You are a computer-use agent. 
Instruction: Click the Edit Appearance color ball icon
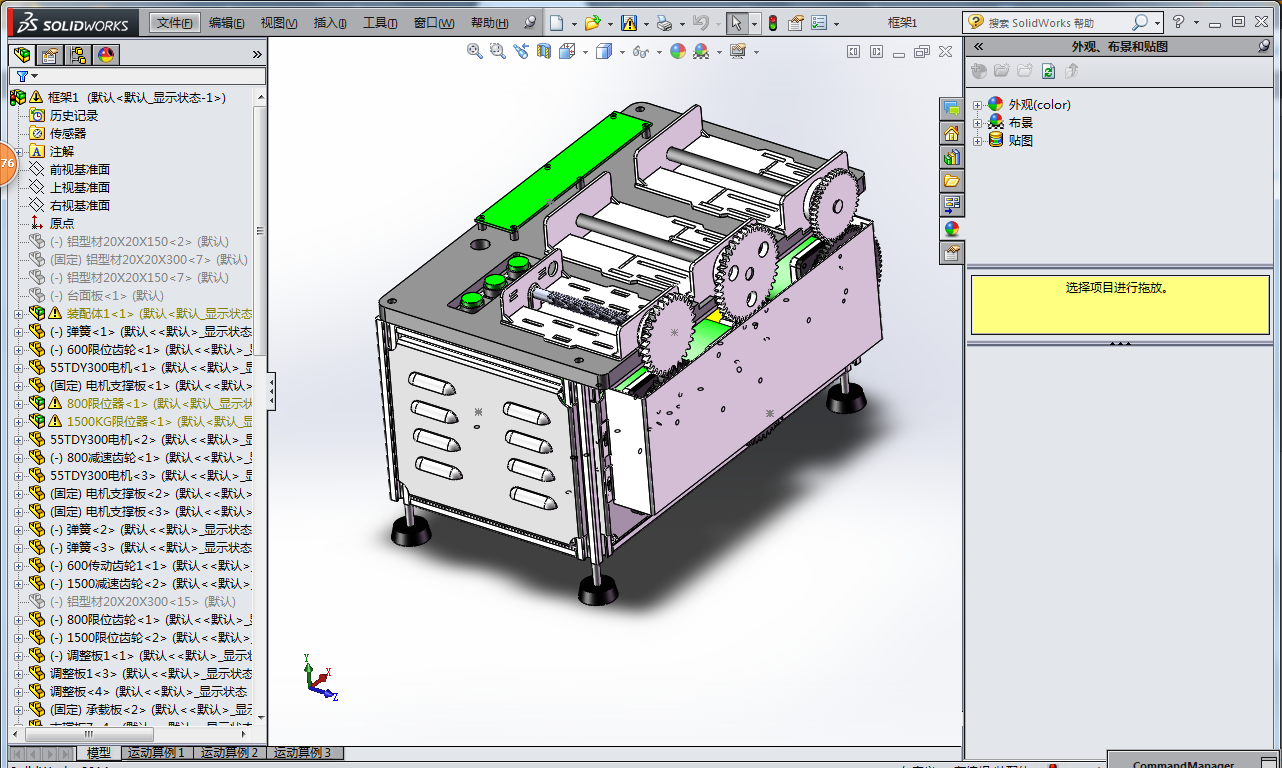point(678,51)
